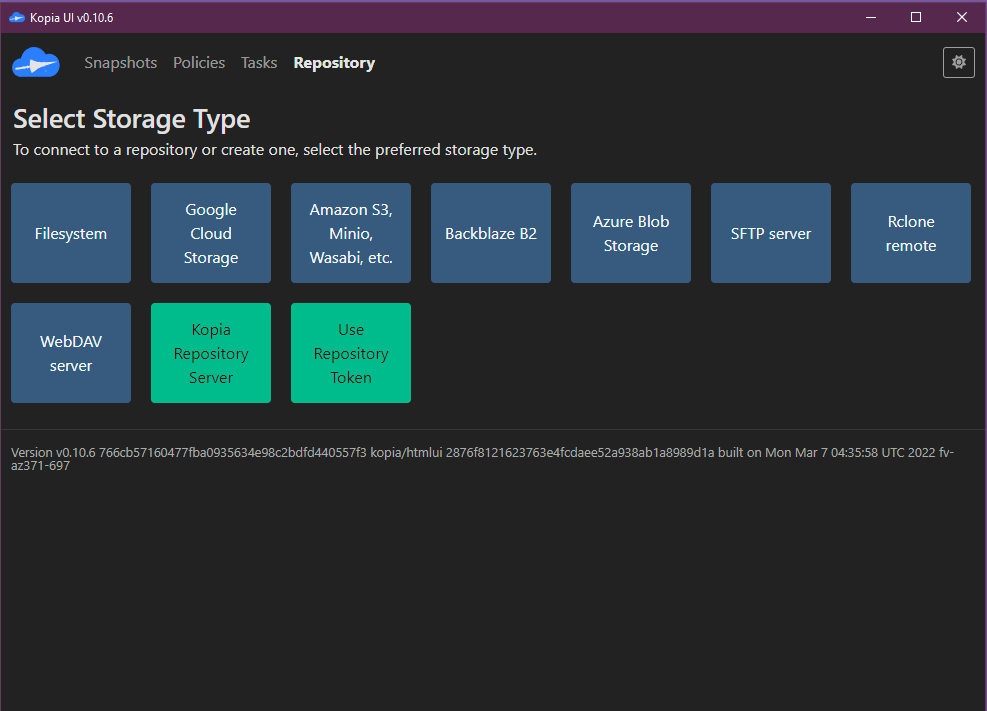Go to the Tasks tab

[x=259, y=63]
